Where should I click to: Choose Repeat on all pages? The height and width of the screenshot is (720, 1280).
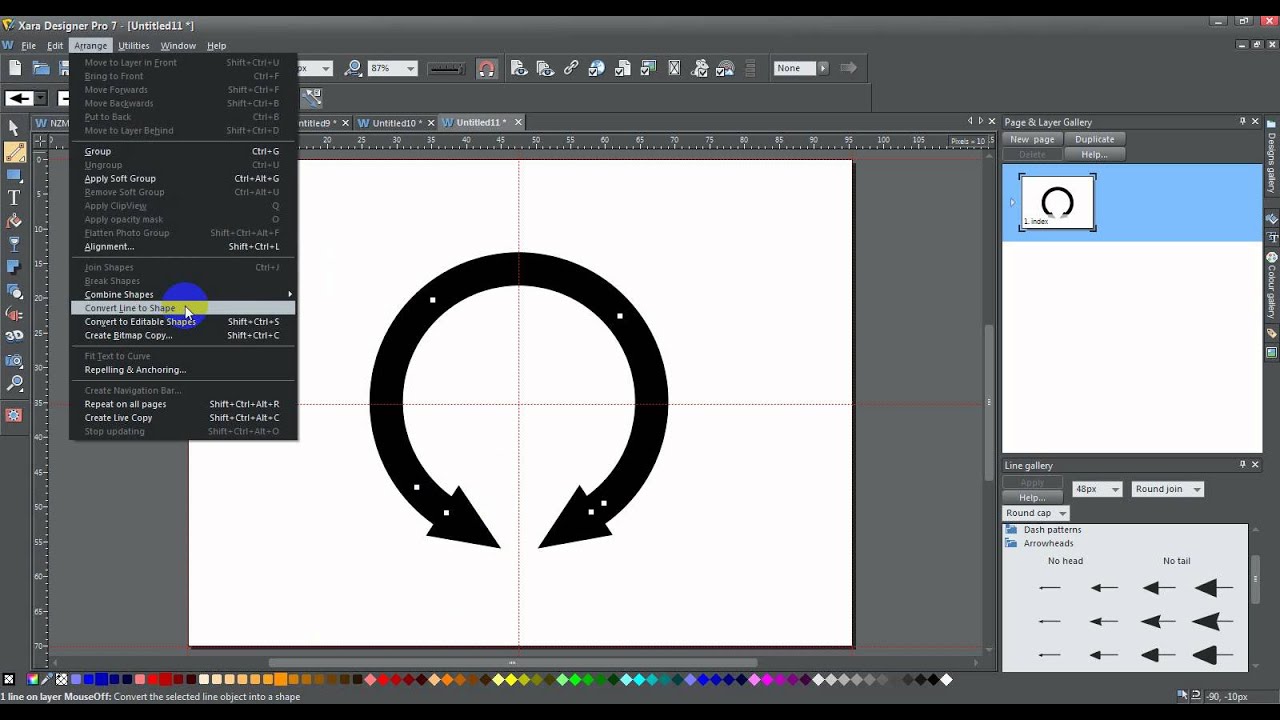click(x=183, y=404)
